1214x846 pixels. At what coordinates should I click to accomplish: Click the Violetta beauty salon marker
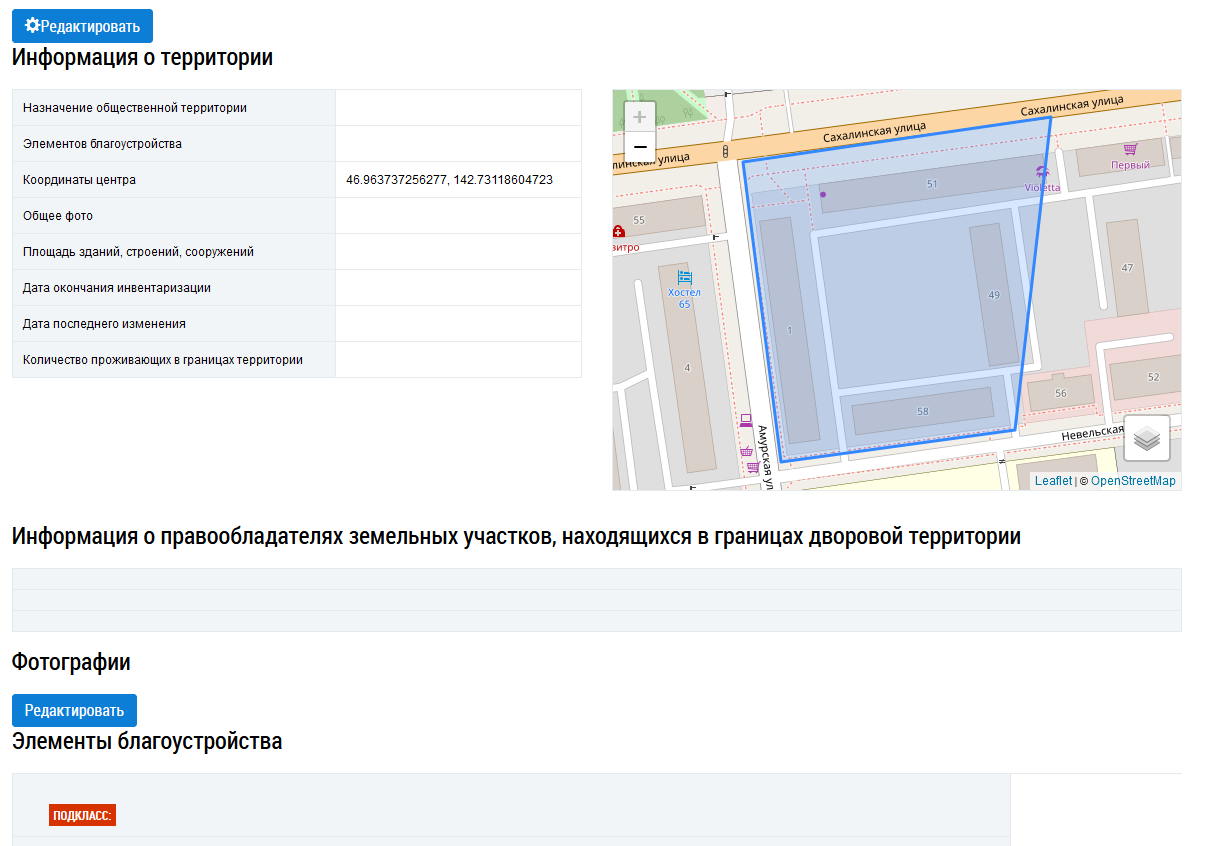coord(1042,171)
